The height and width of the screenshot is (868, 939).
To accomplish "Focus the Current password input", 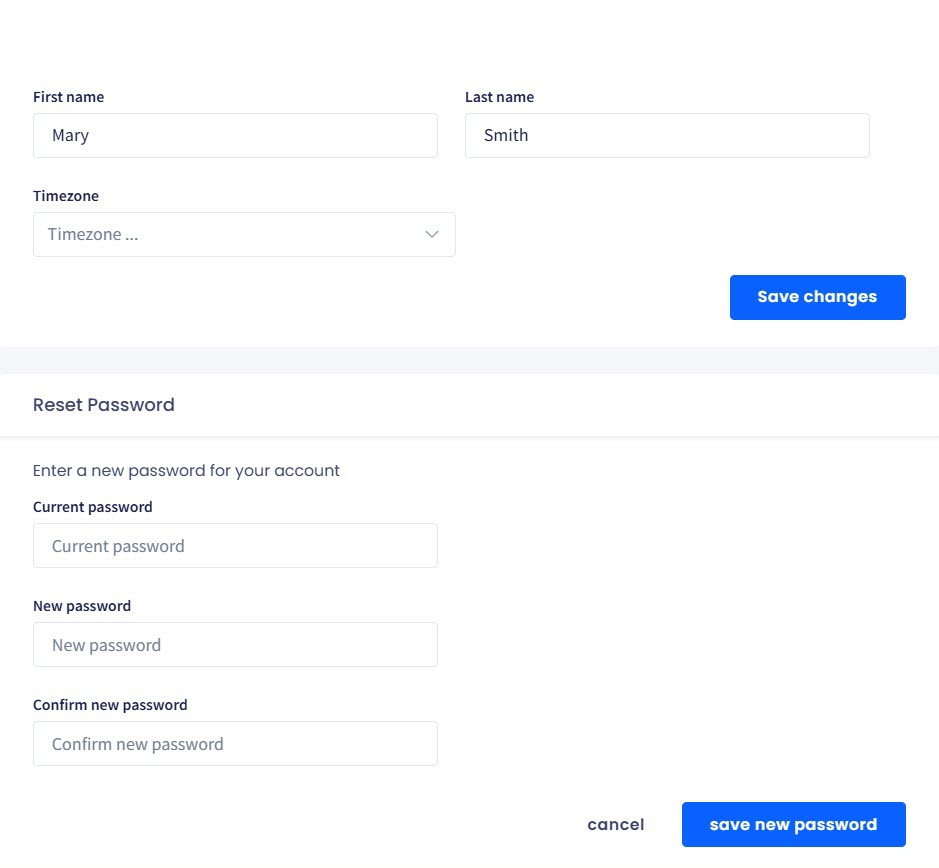I will 235,546.
